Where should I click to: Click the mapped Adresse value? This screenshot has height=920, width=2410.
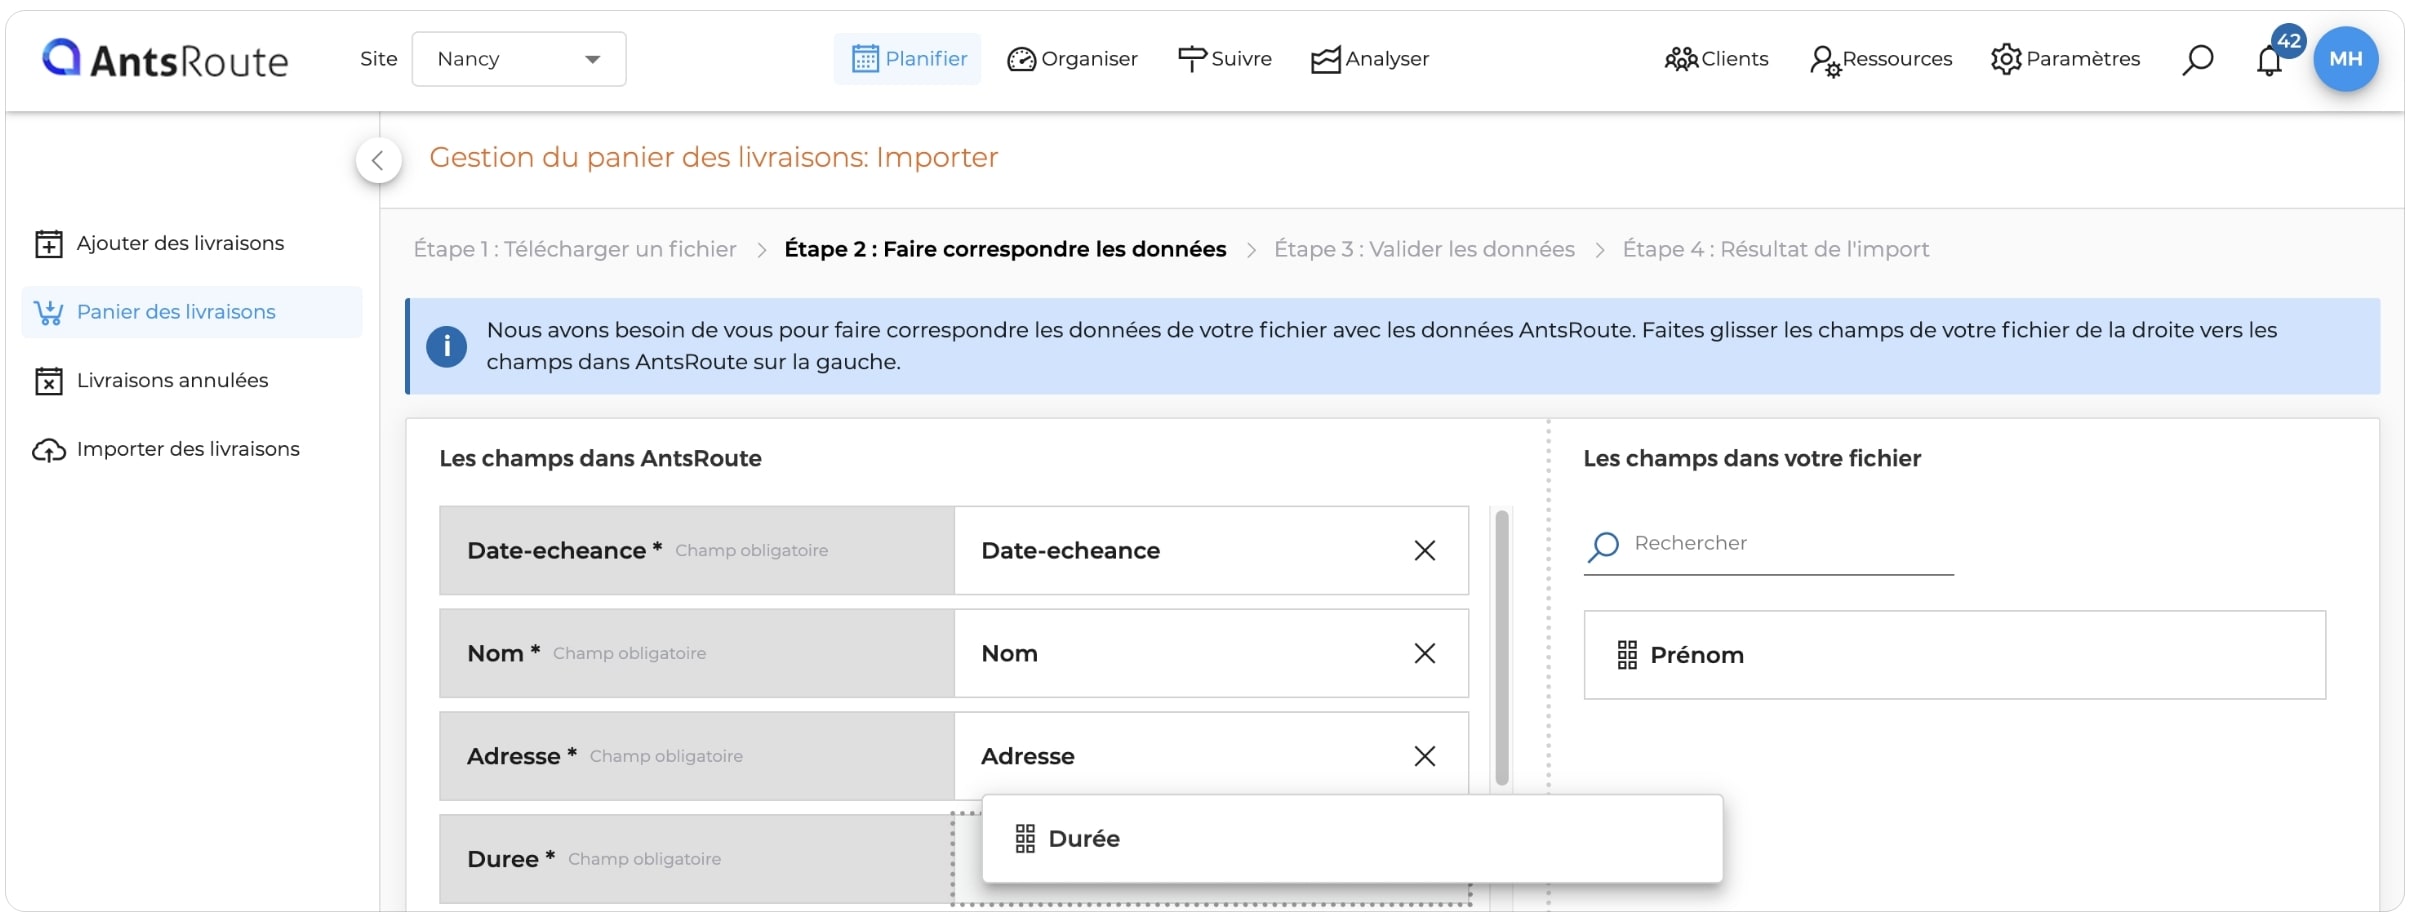click(x=1028, y=757)
